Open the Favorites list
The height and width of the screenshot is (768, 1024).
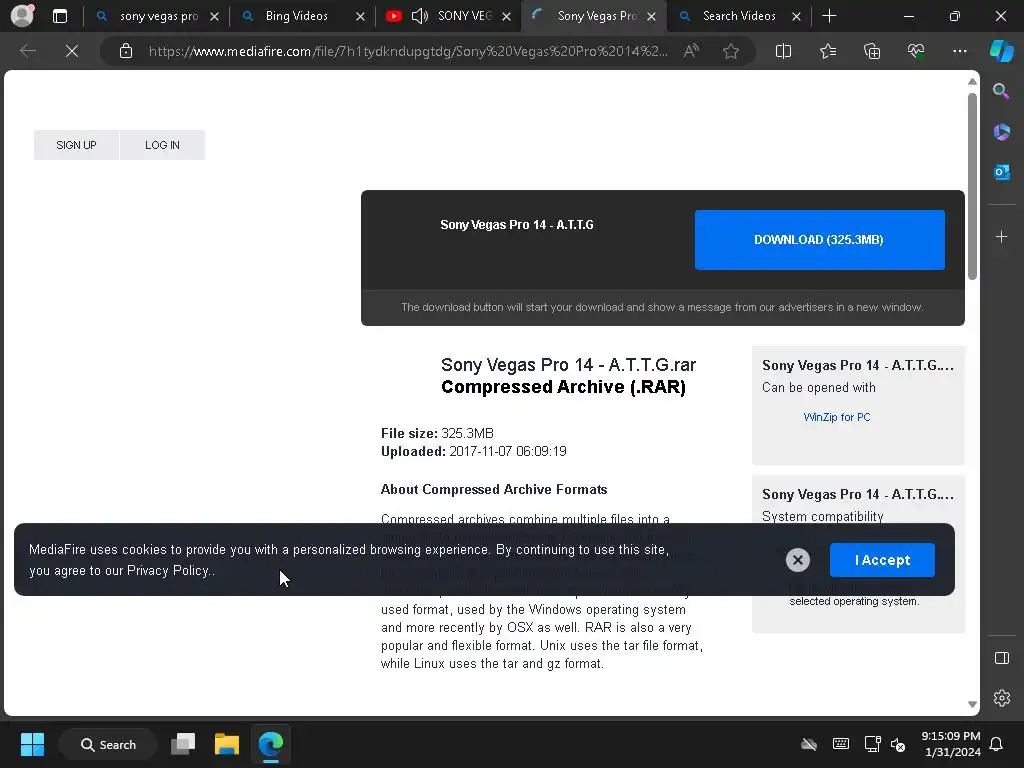click(x=827, y=51)
